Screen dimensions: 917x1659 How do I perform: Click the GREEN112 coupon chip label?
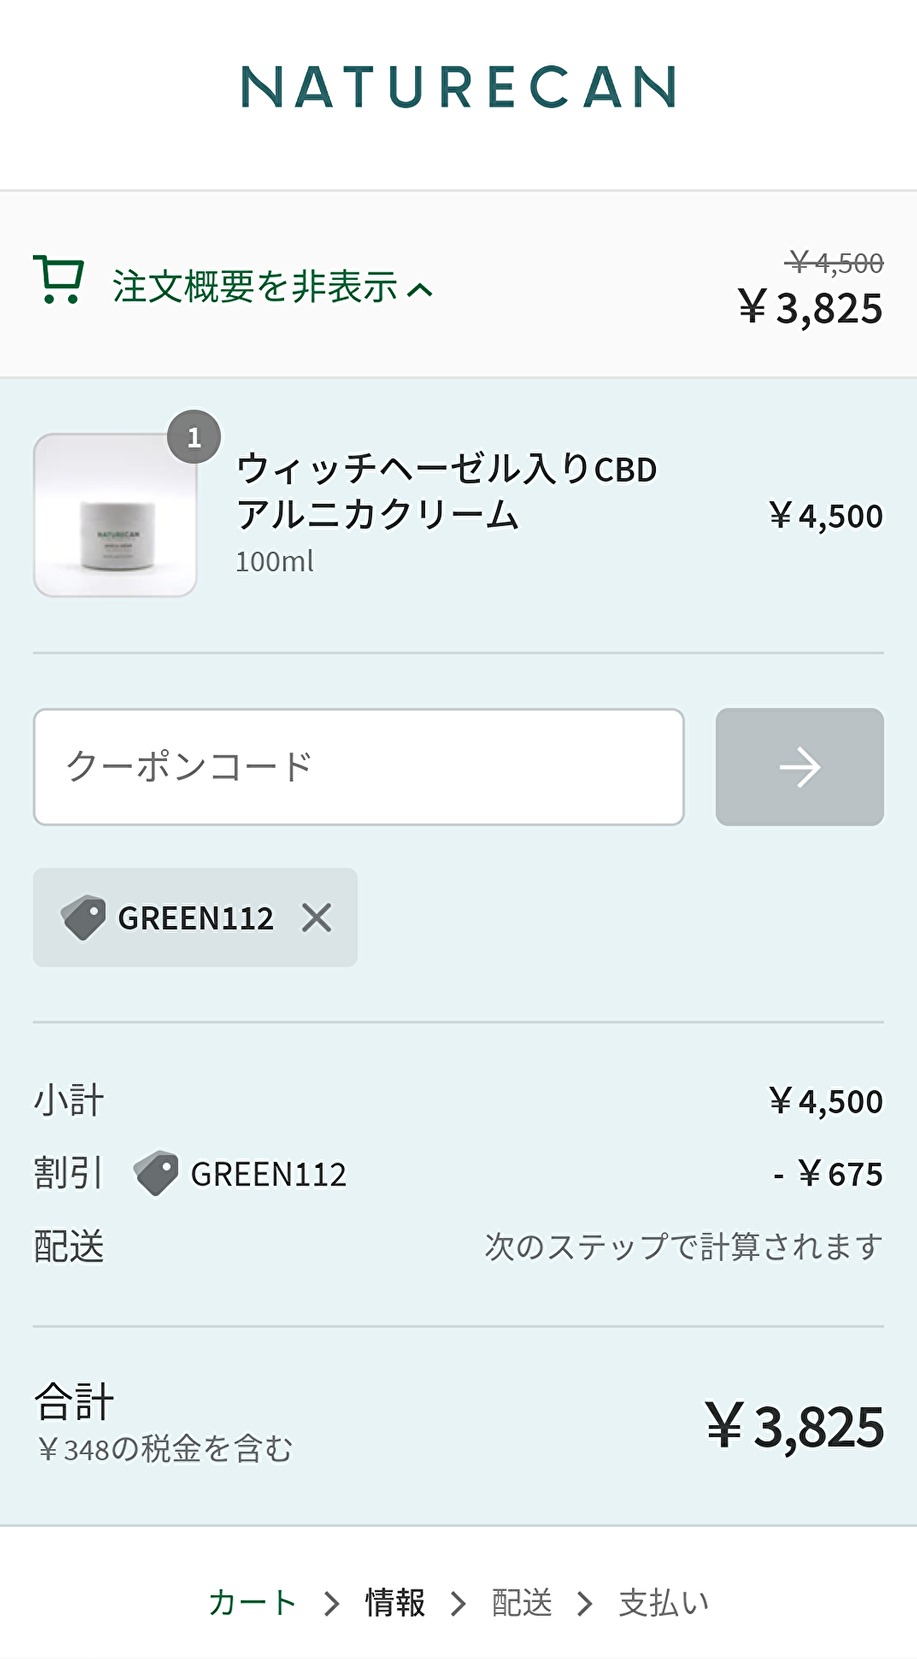pyautogui.click(x=196, y=918)
